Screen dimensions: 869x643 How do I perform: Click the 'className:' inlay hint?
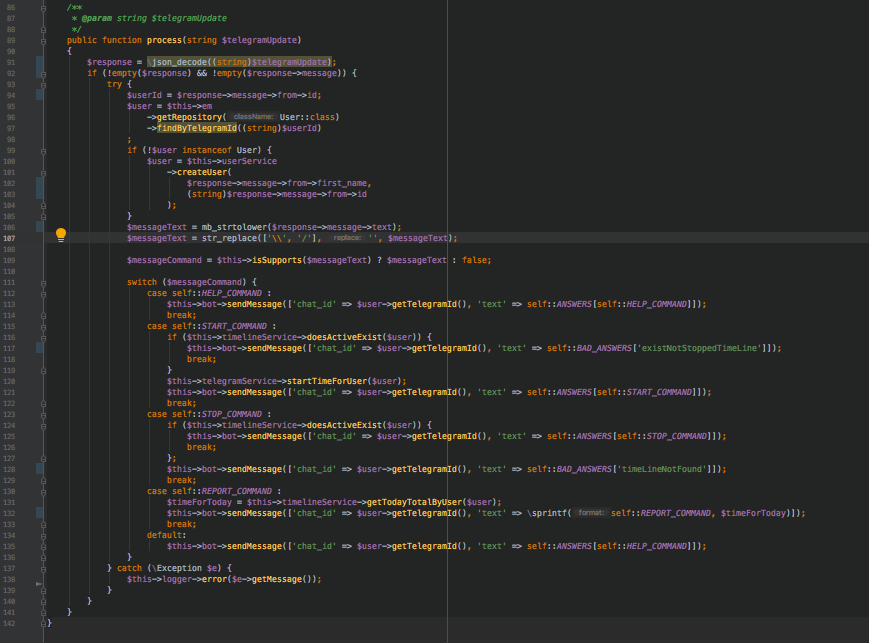coord(253,117)
